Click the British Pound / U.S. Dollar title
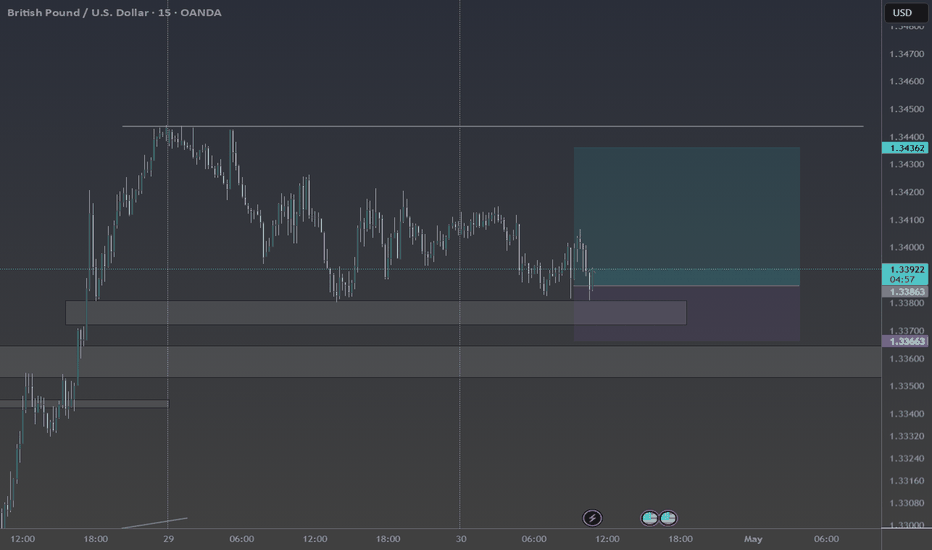932x550 pixels. tap(78, 12)
